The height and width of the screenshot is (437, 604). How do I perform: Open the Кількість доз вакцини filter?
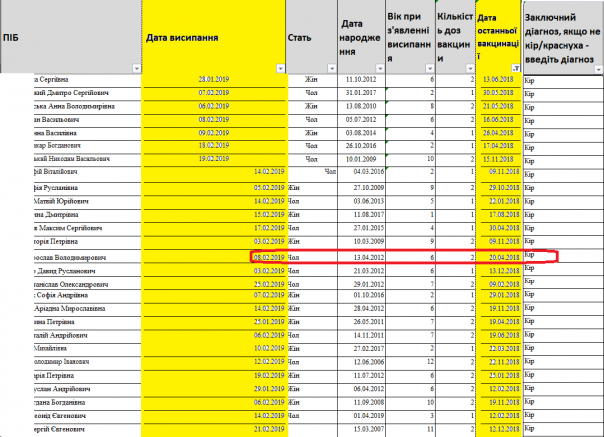[x=471, y=68]
